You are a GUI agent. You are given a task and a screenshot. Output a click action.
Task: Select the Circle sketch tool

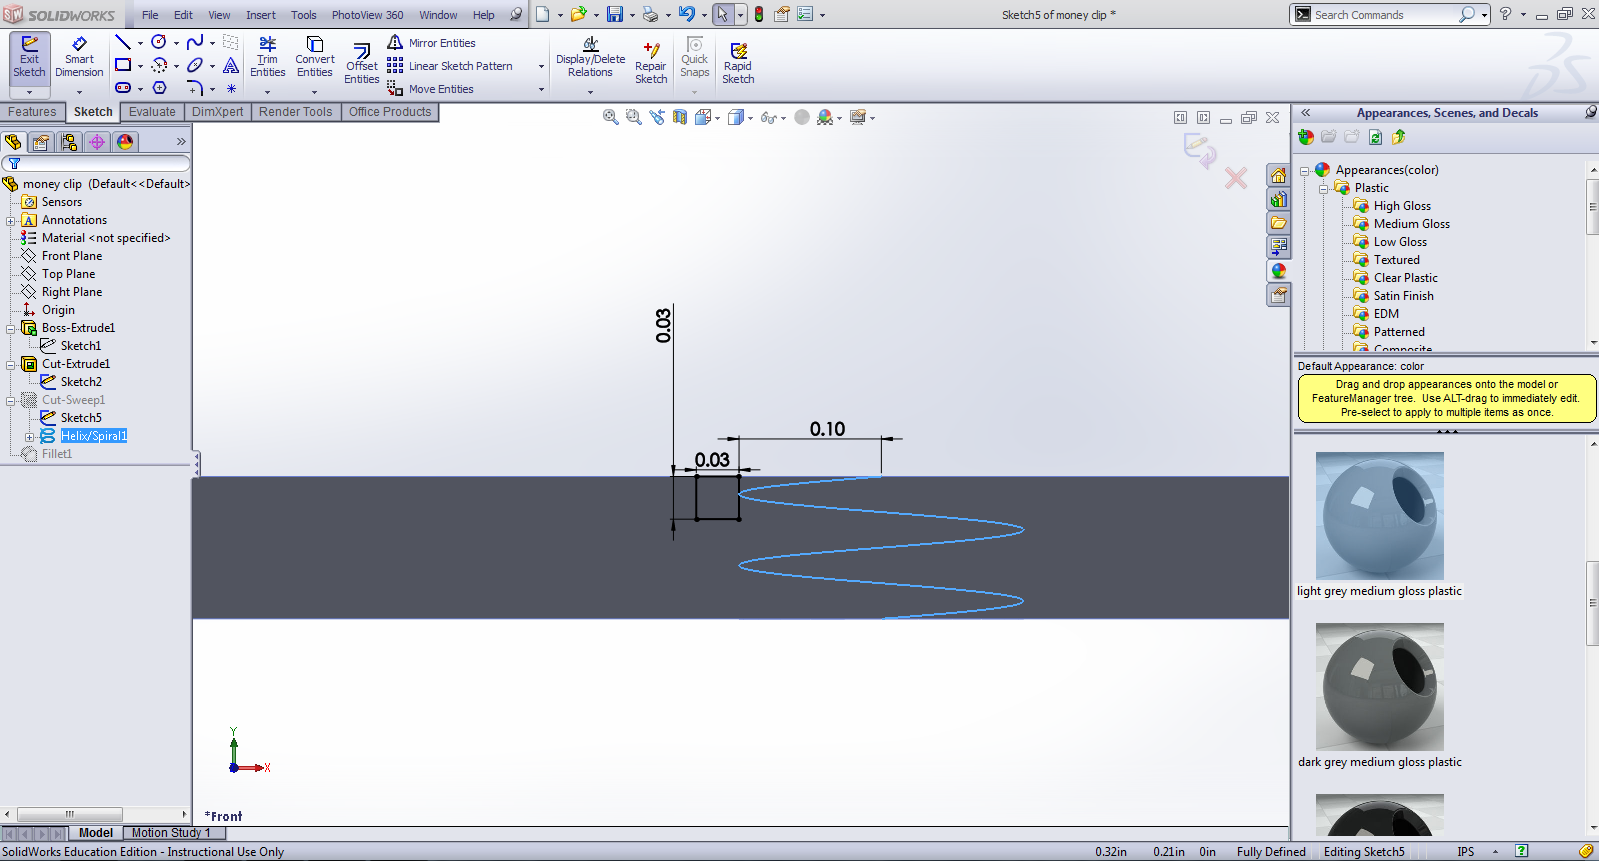(x=159, y=42)
